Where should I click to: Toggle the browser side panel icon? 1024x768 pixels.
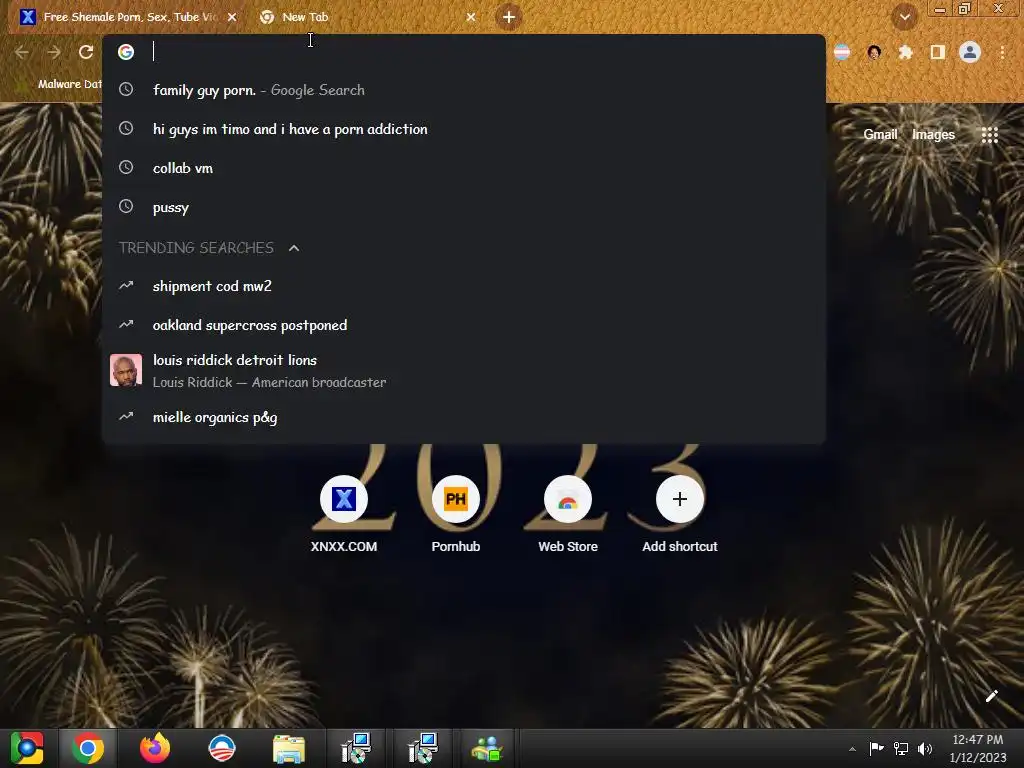(938, 52)
